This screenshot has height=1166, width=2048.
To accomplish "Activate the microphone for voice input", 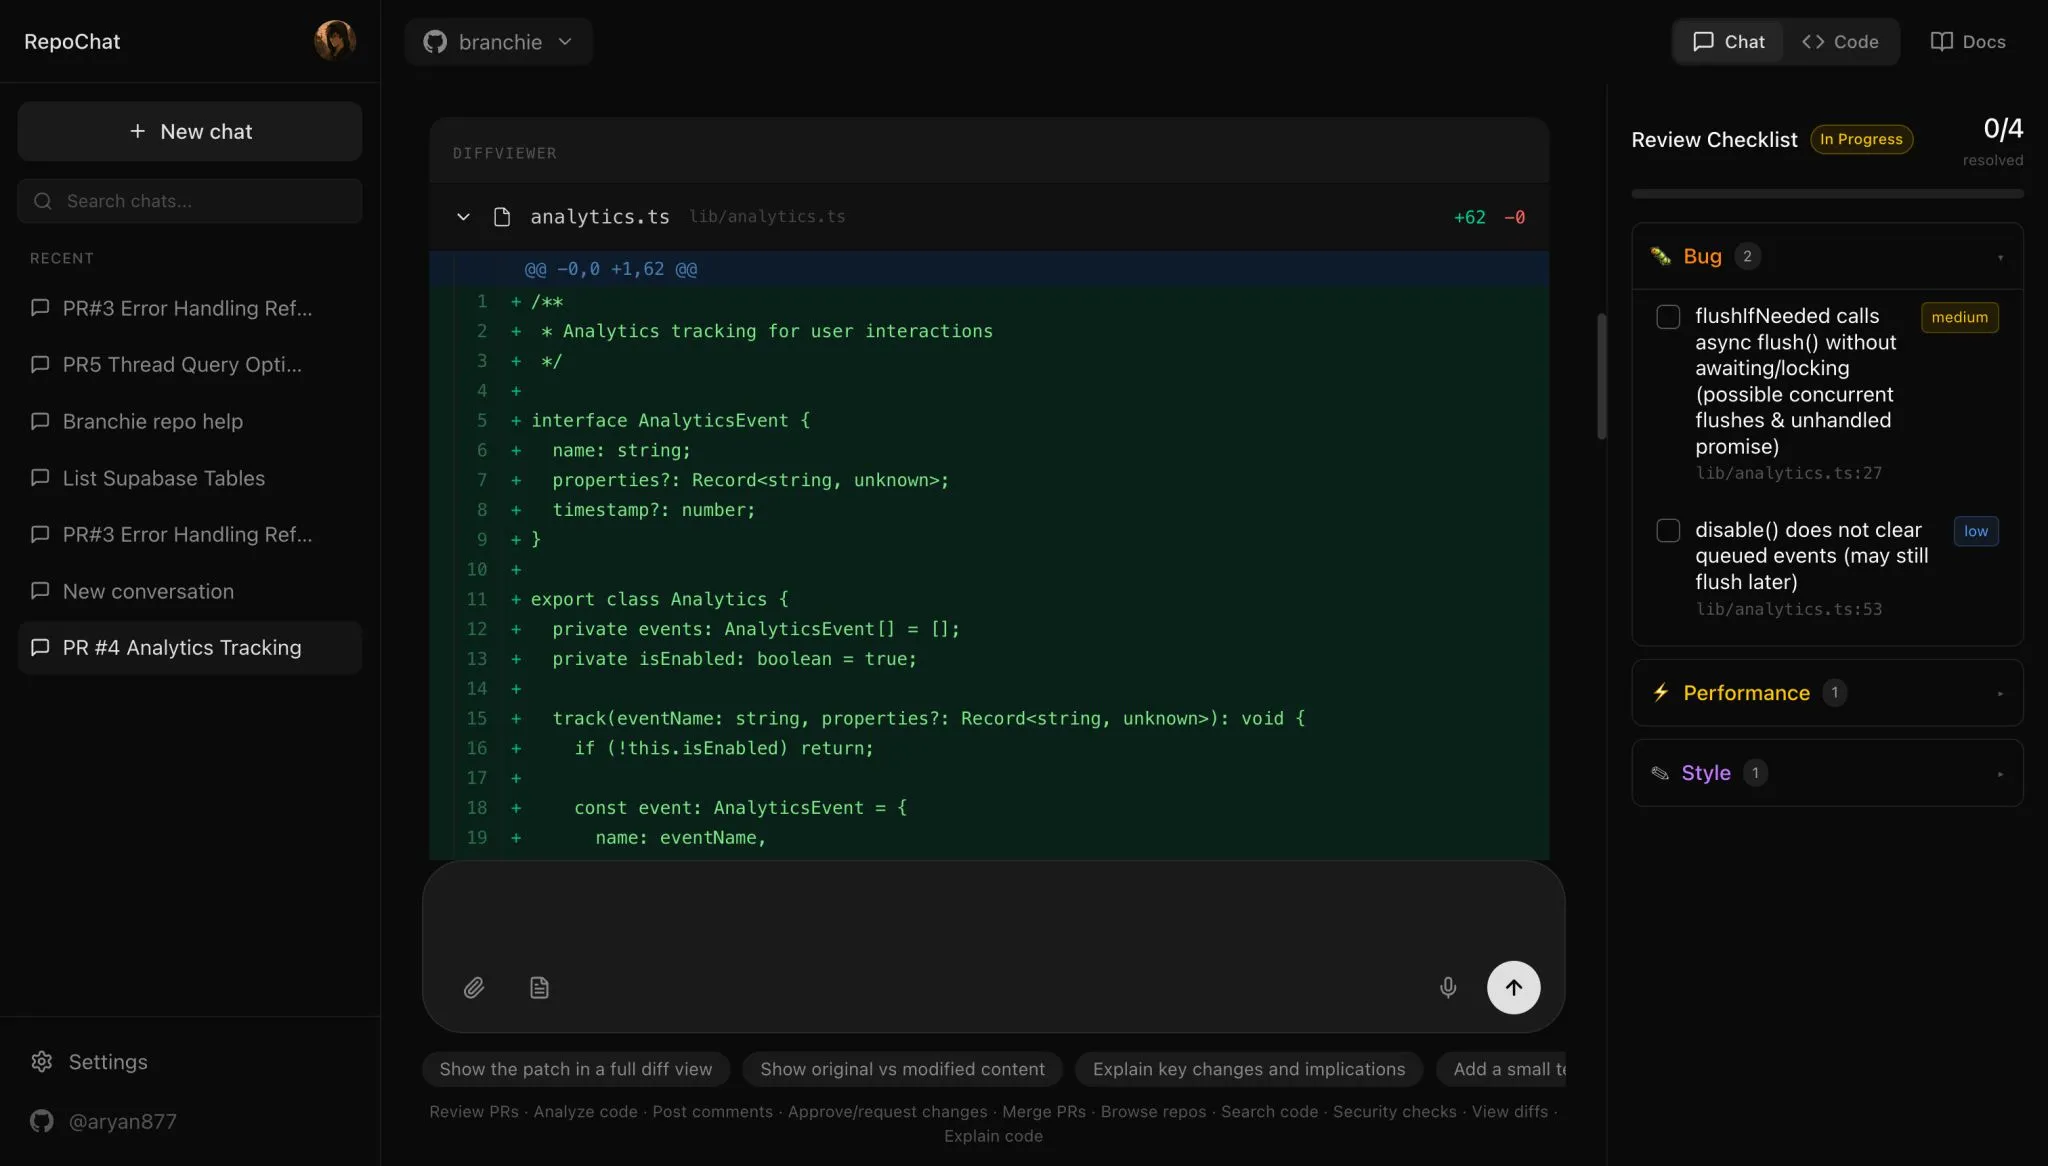I will [x=1447, y=987].
